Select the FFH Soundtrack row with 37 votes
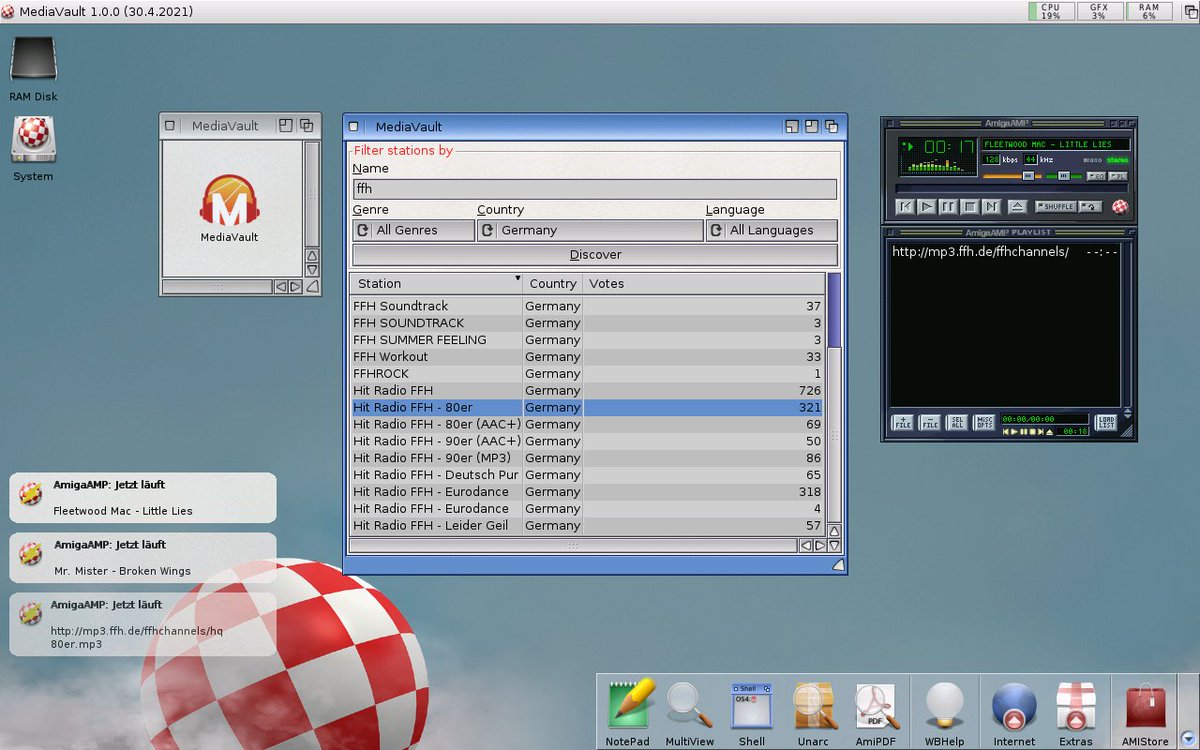Screen dimensions: 1200x750 (588, 306)
